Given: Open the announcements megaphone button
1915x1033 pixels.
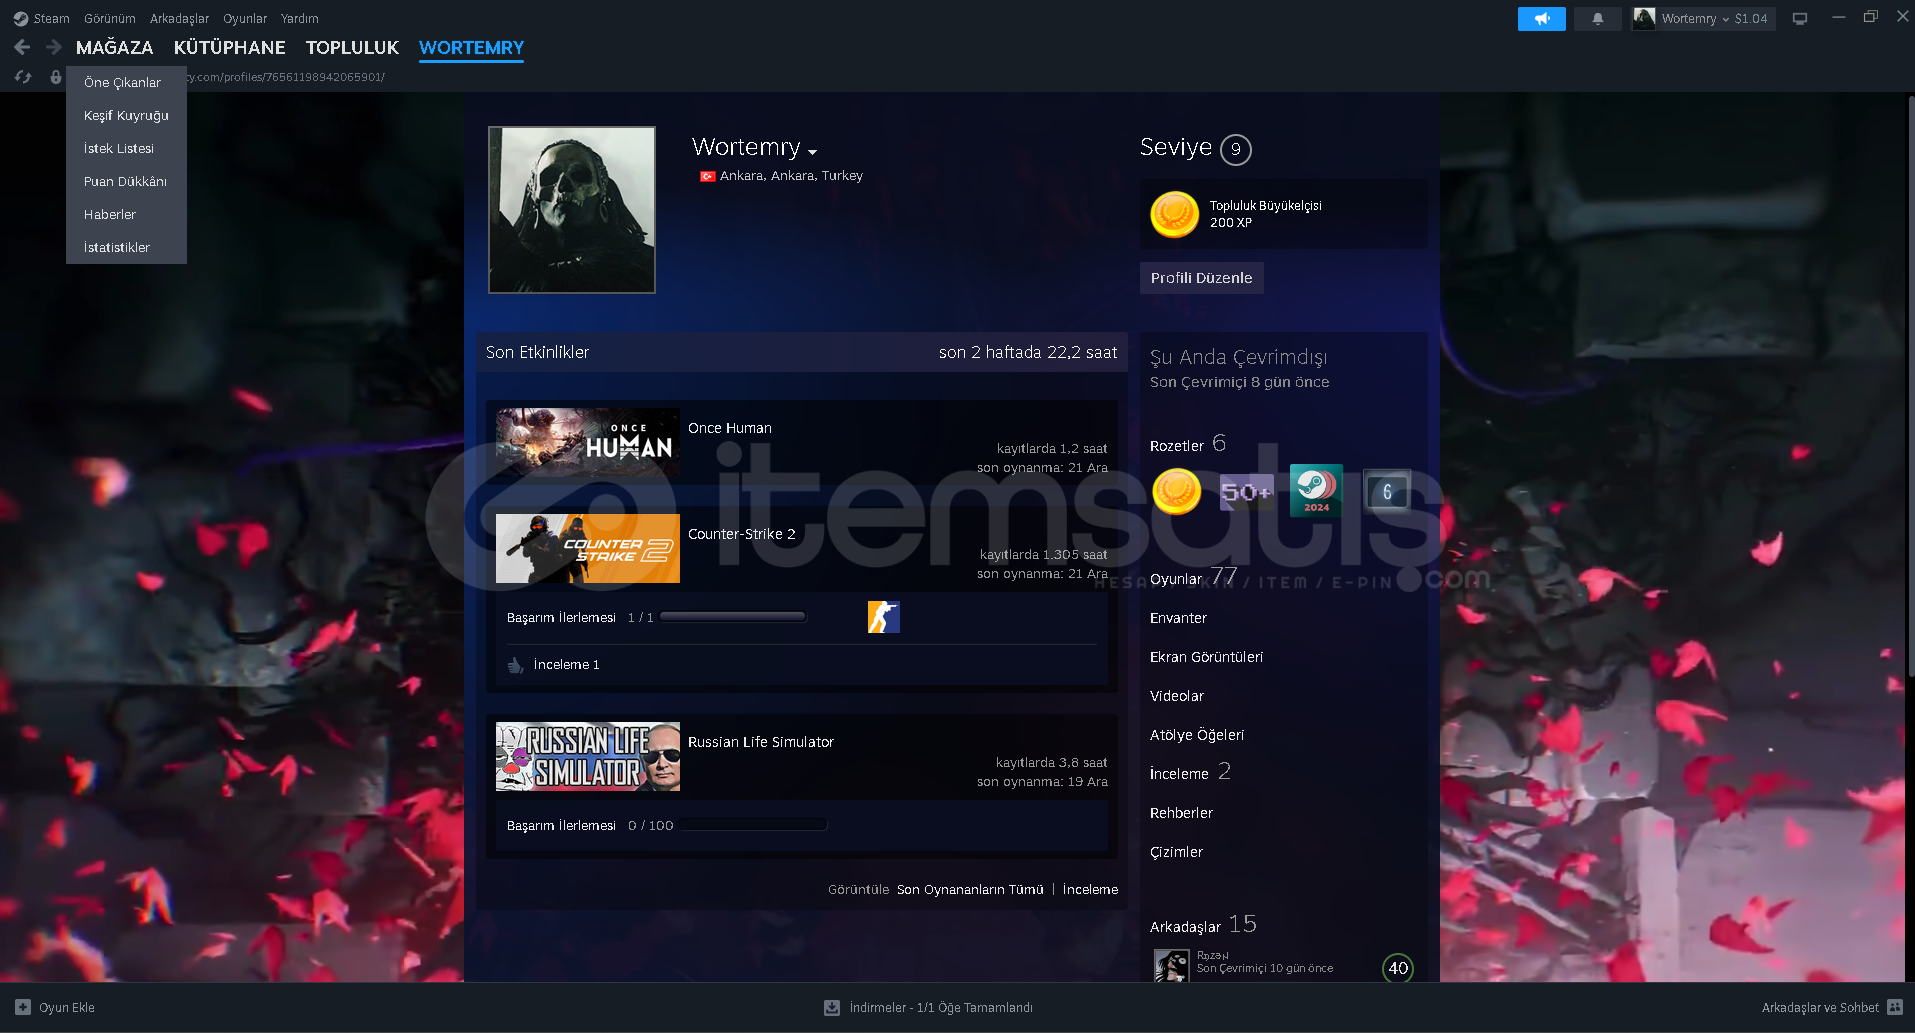Looking at the screenshot, I should click(1541, 18).
